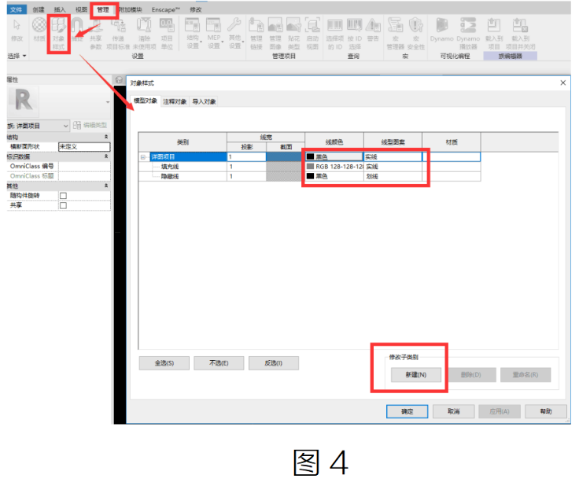585x490 pixels.
Task: Switch to the 注释对象 tab
Action: coord(175,102)
